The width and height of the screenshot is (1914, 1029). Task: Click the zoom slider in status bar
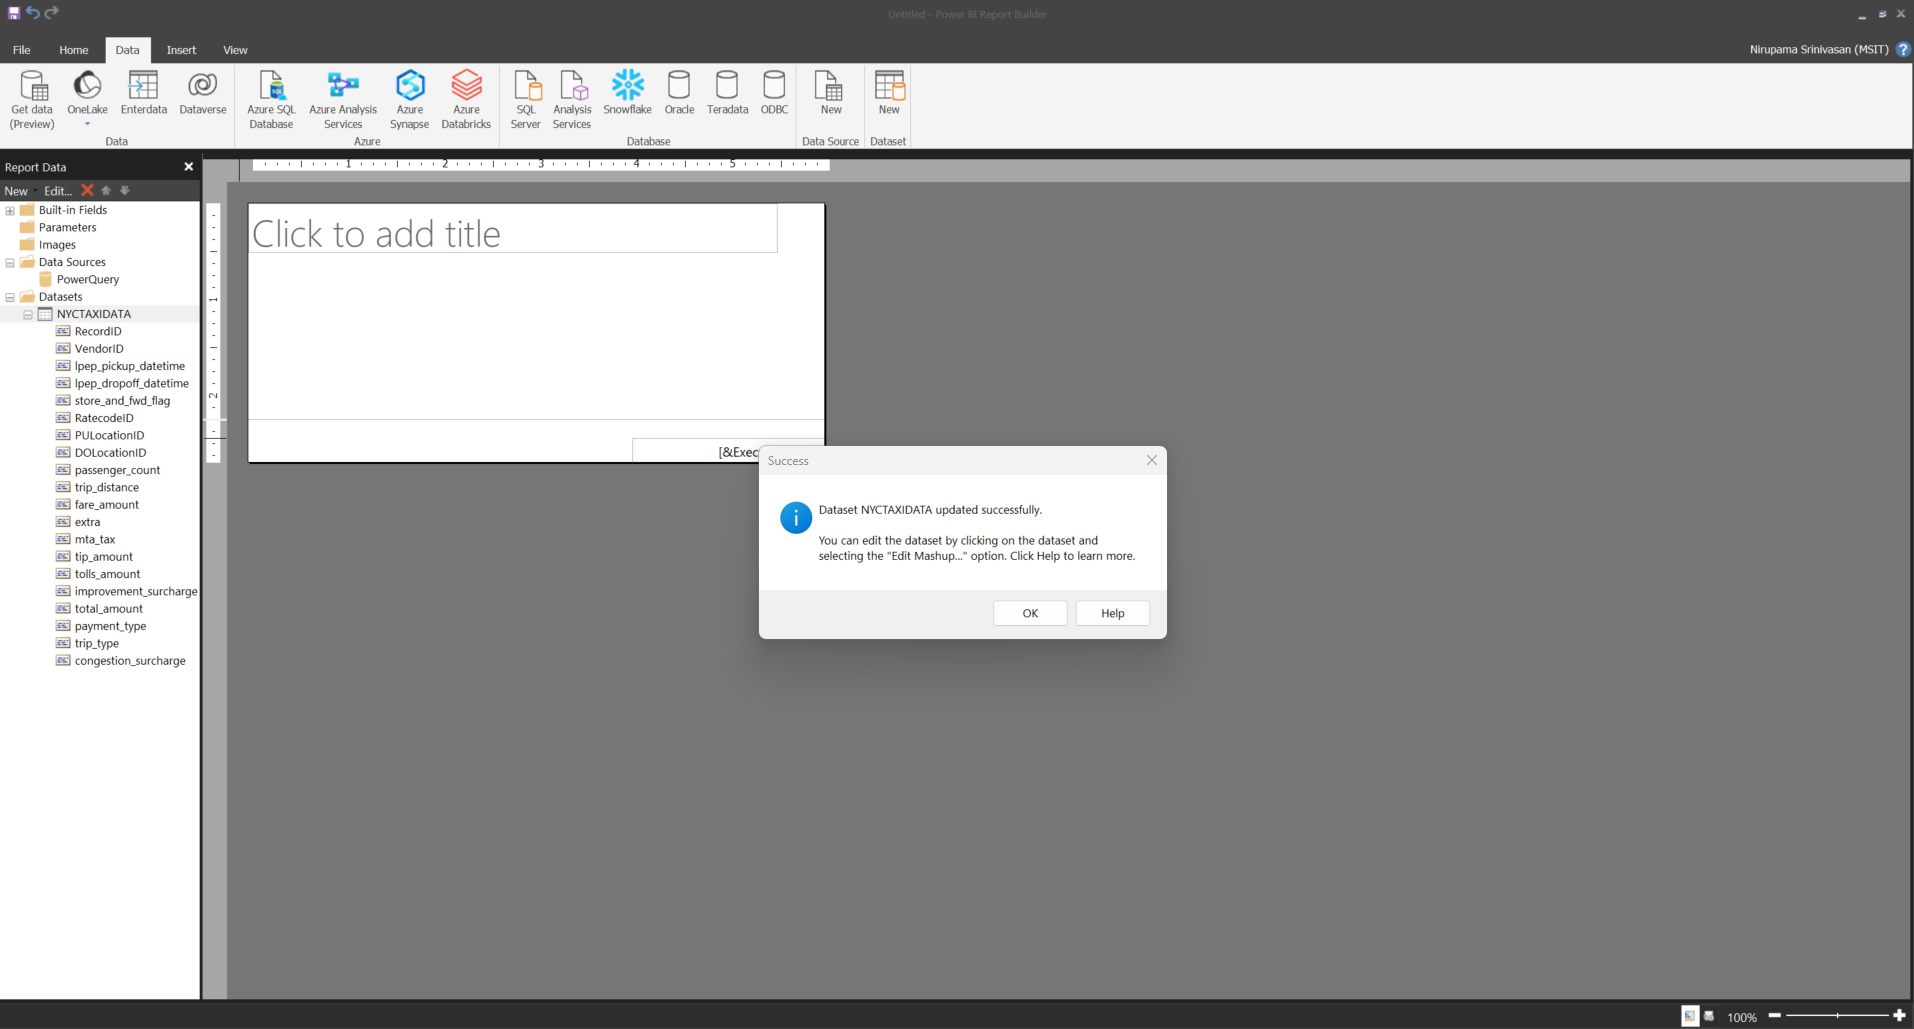pyautogui.click(x=1837, y=1016)
